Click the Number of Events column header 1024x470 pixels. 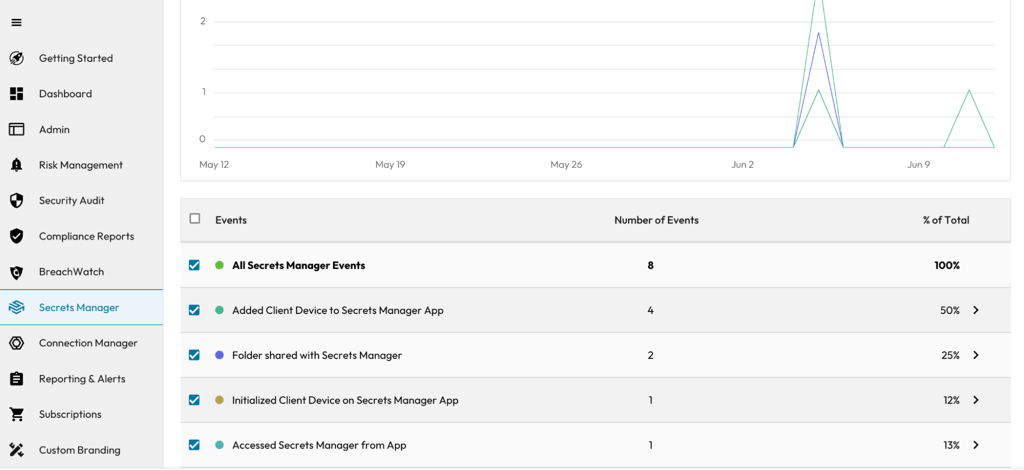656,220
